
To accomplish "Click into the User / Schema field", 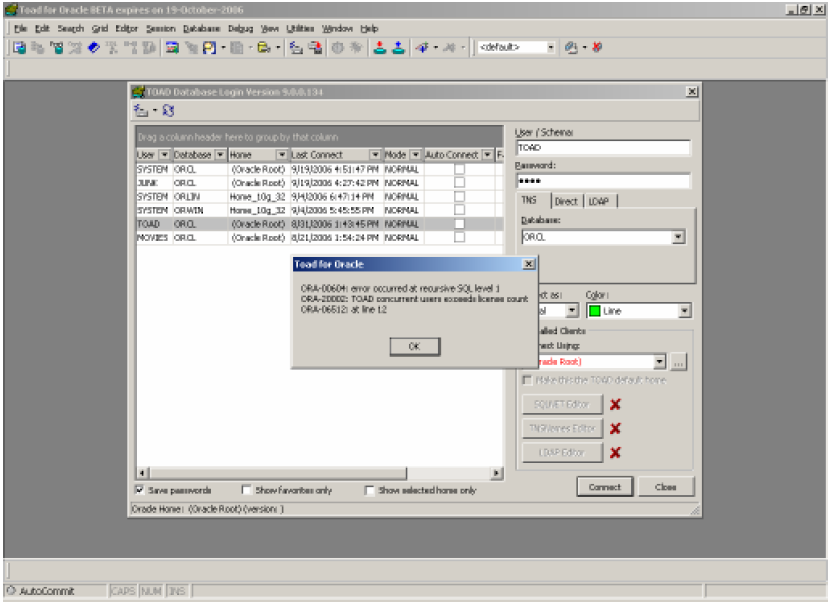I will 603,148.
